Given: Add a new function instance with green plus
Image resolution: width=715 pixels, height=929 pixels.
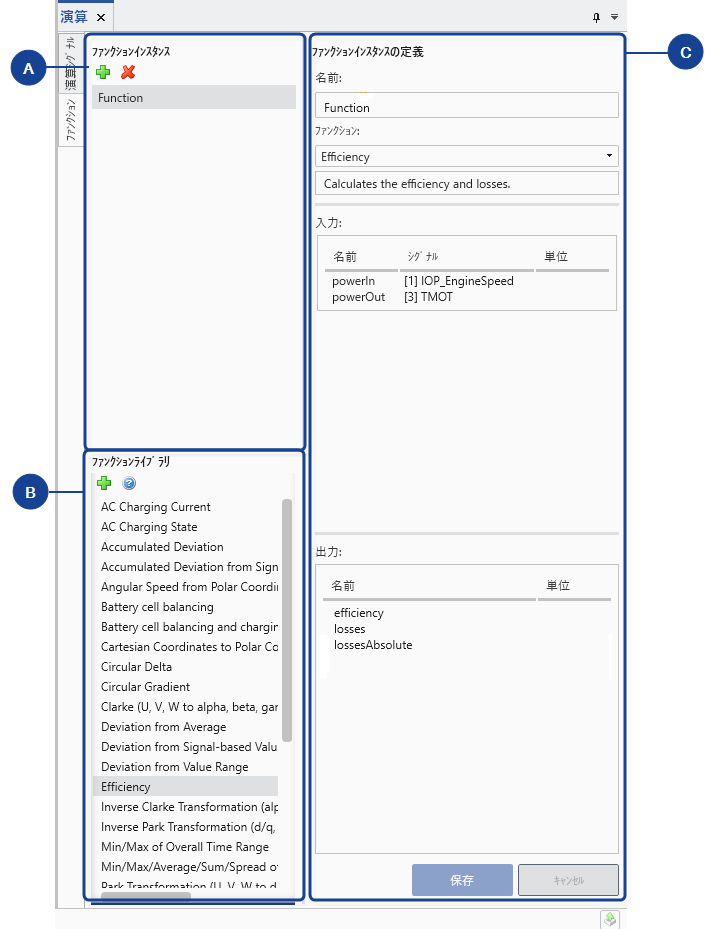Looking at the screenshot, I should (104, 72).
